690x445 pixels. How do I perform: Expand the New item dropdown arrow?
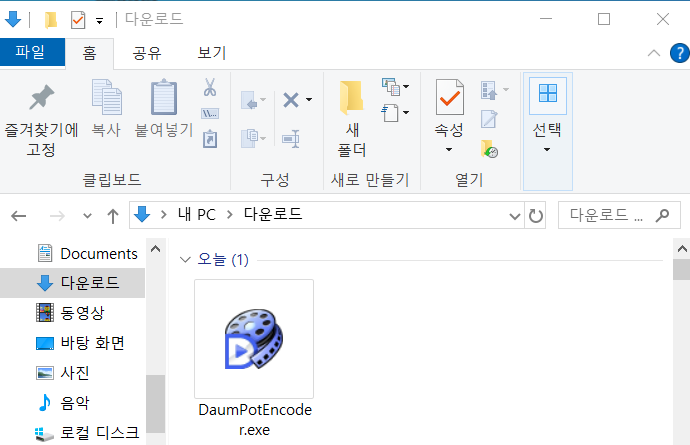(406, 86)
